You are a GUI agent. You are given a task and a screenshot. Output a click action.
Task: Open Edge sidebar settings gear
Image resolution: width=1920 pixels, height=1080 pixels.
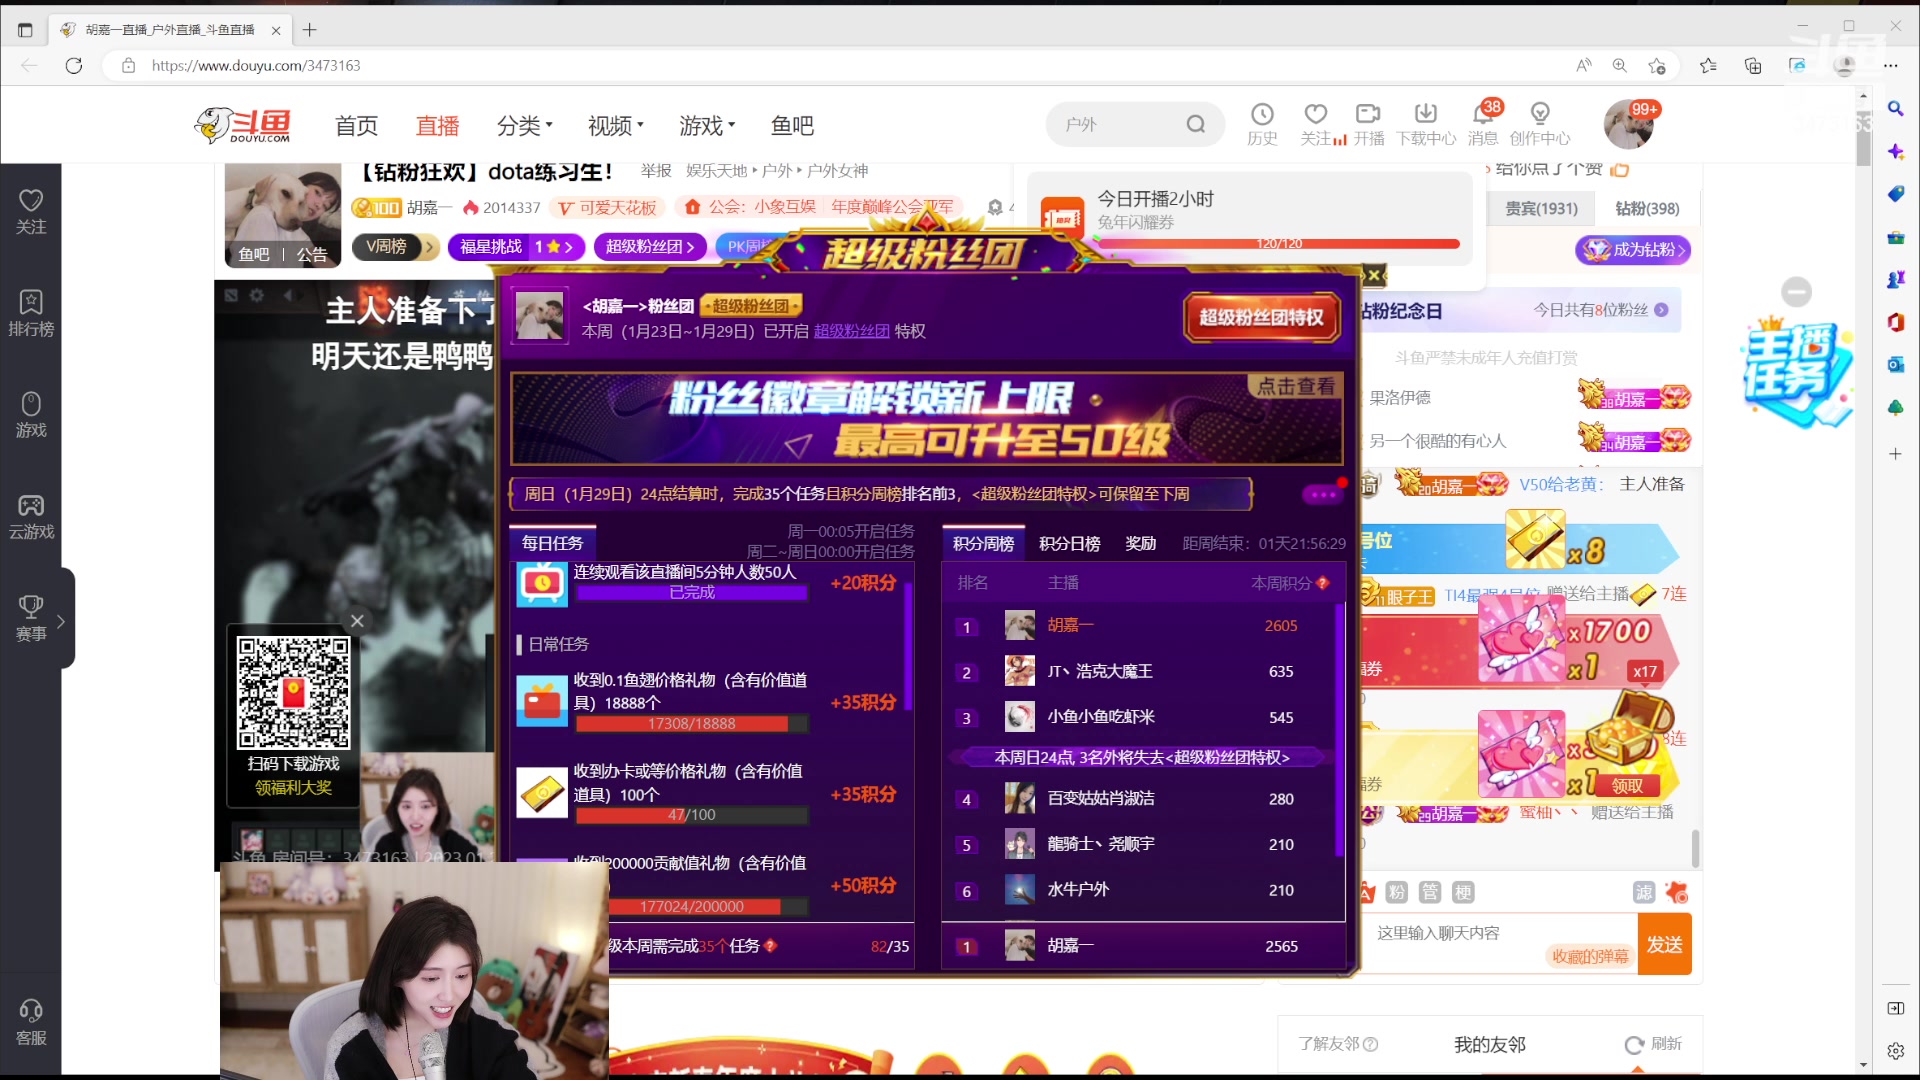[x=1896, y=1051]
